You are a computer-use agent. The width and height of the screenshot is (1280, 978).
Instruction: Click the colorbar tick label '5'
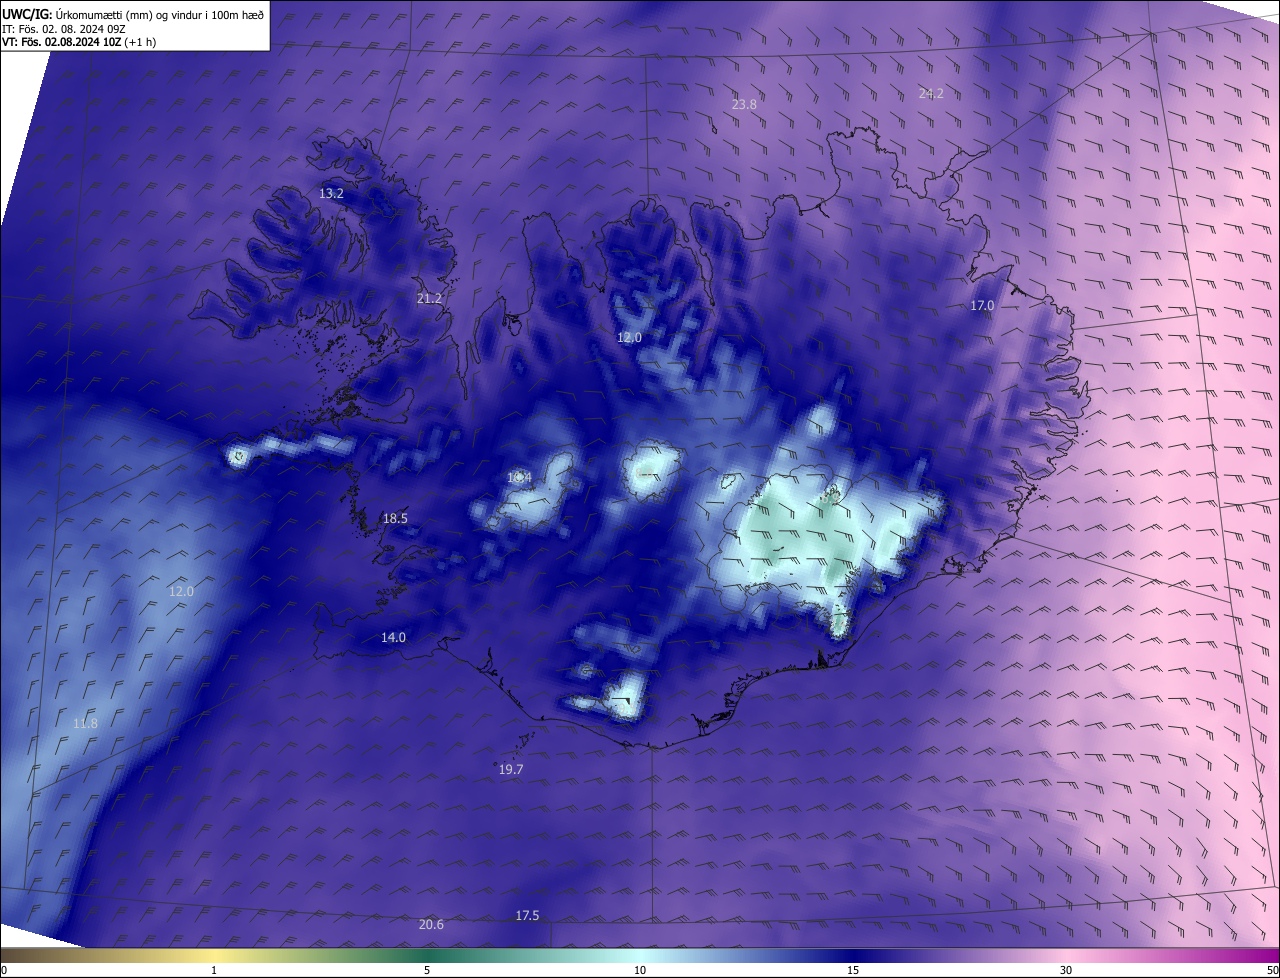[427, 970]
